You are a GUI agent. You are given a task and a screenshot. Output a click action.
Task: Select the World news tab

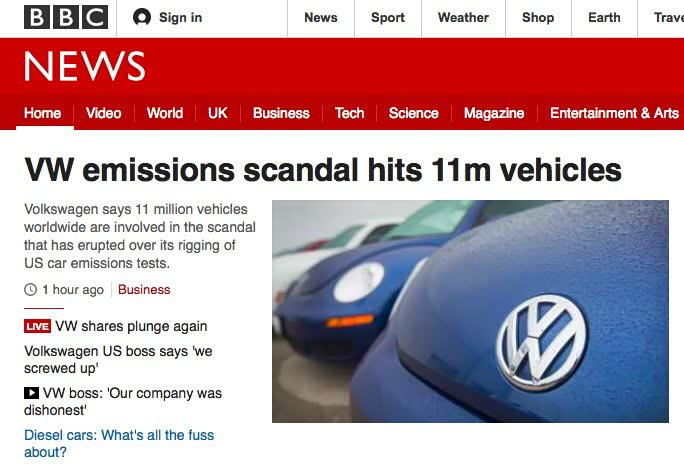click(164, 113)
